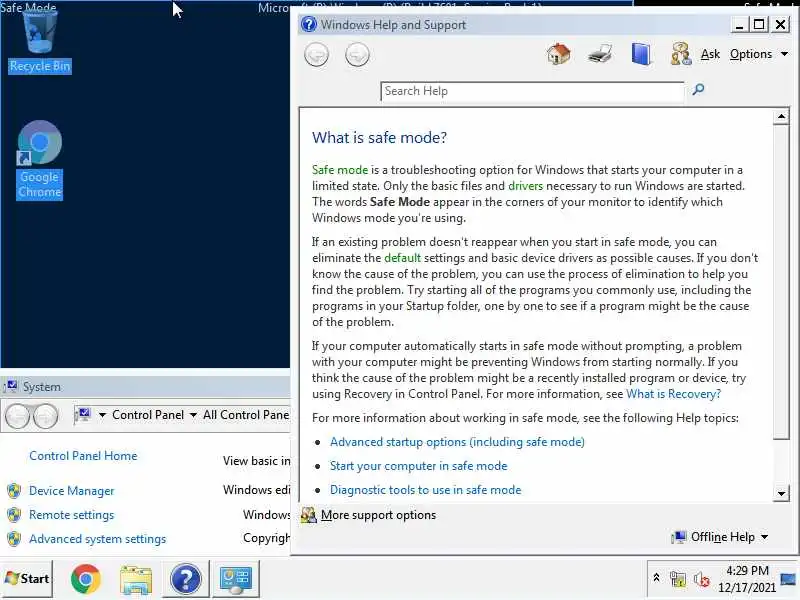Screen dimensions: 800x600
Task: Click the shield icon beside Device Manager
Action: click(x=14, y=491)
